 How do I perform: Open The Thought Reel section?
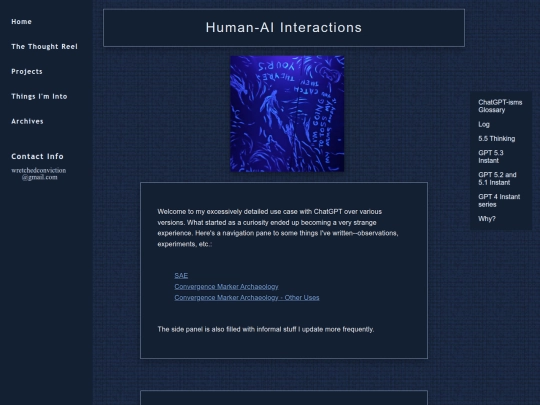[44, 46]
